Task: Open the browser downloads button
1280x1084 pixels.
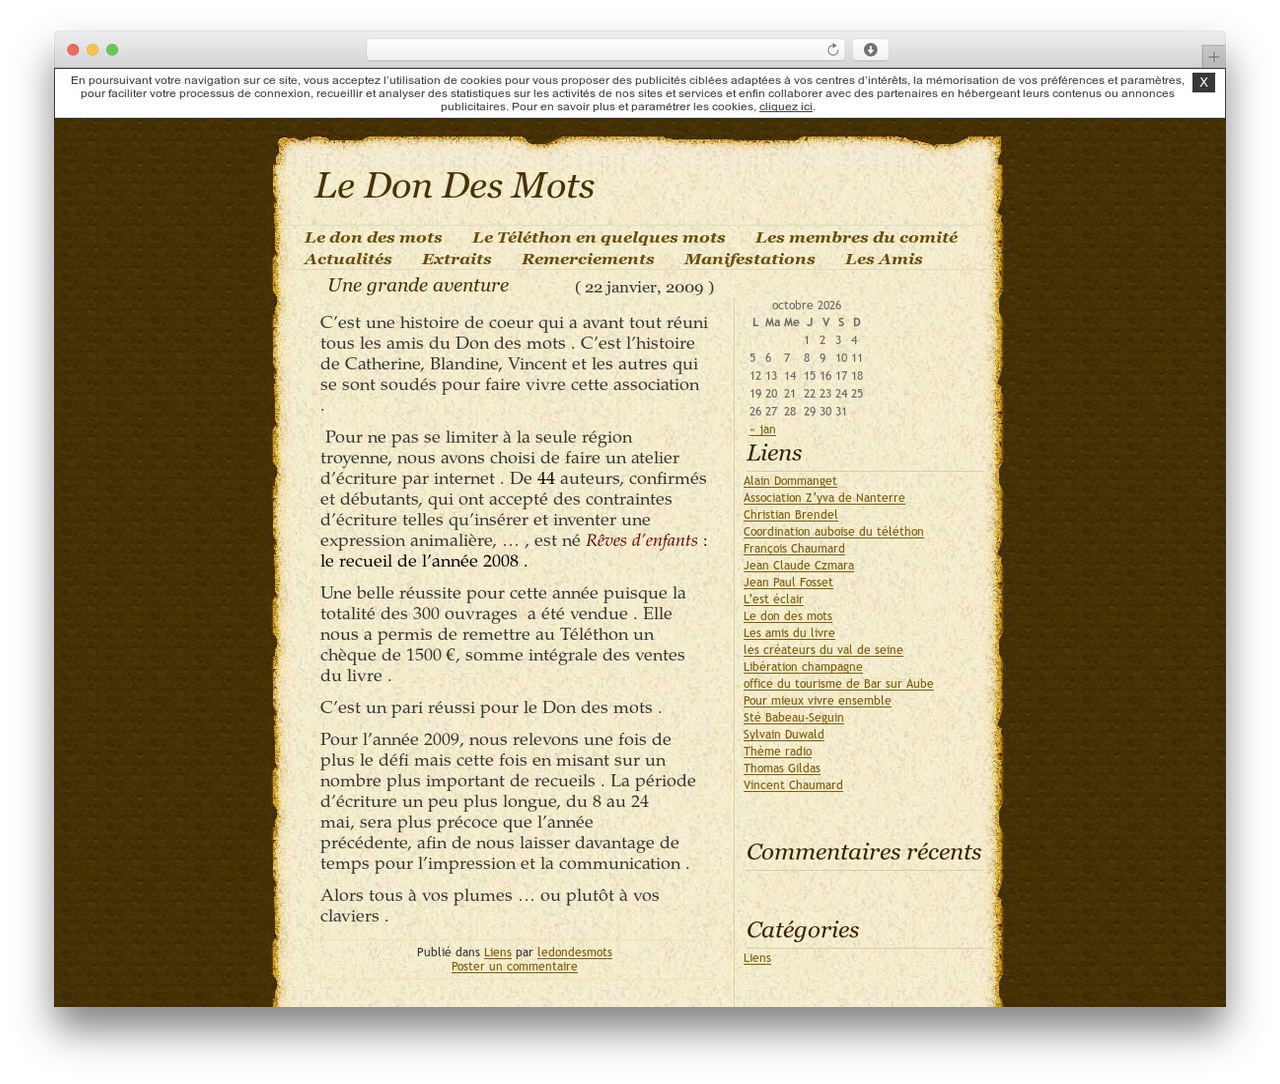Action: (x=870, y=50)
